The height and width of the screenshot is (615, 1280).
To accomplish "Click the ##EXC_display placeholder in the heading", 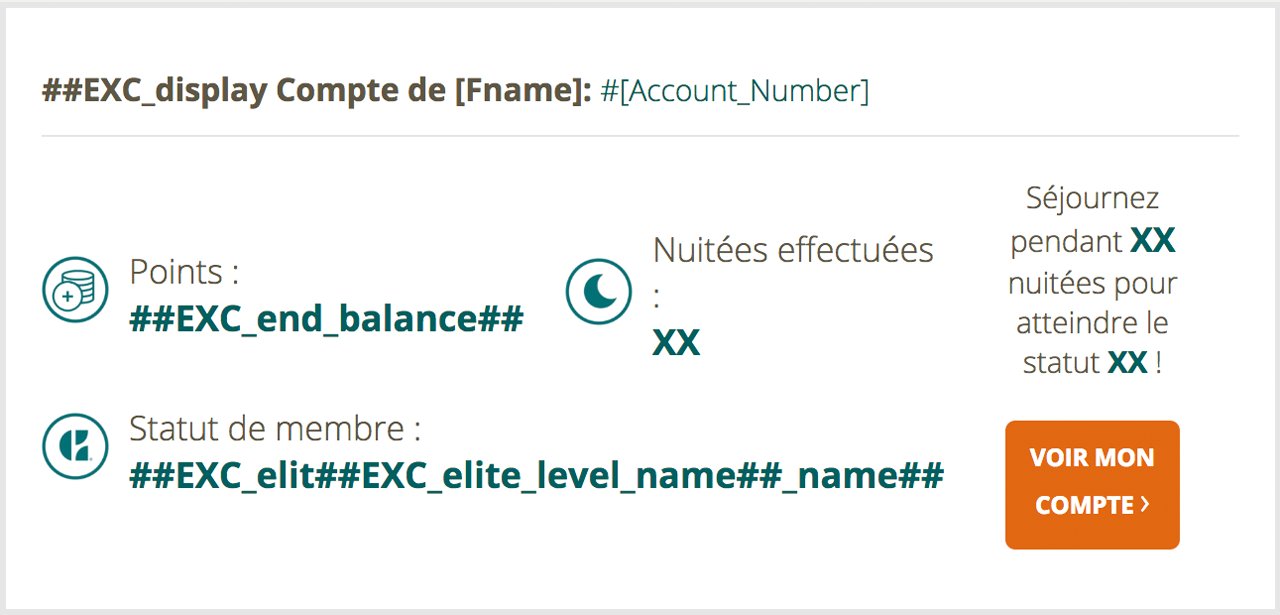I will pos(154,91).
